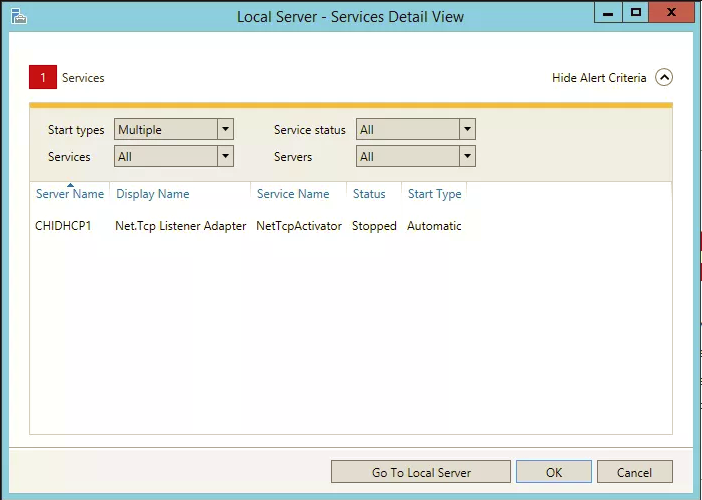Click Go To Local Server button
The height and width of the screenshot is (500, 702).
tap(421, 472)
